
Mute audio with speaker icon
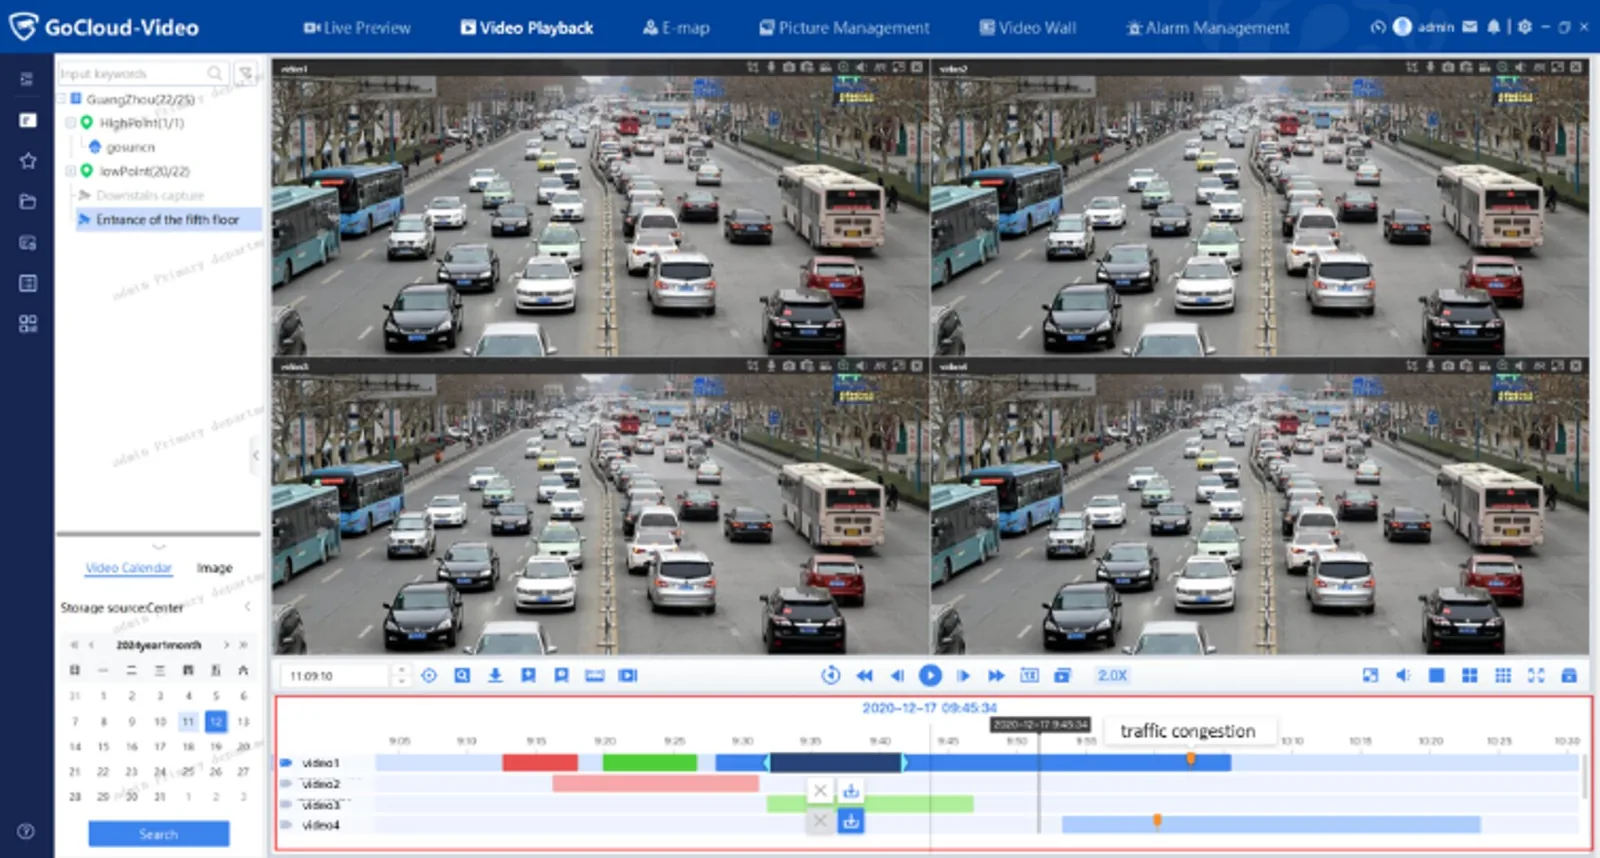[x=1403, y=676]
